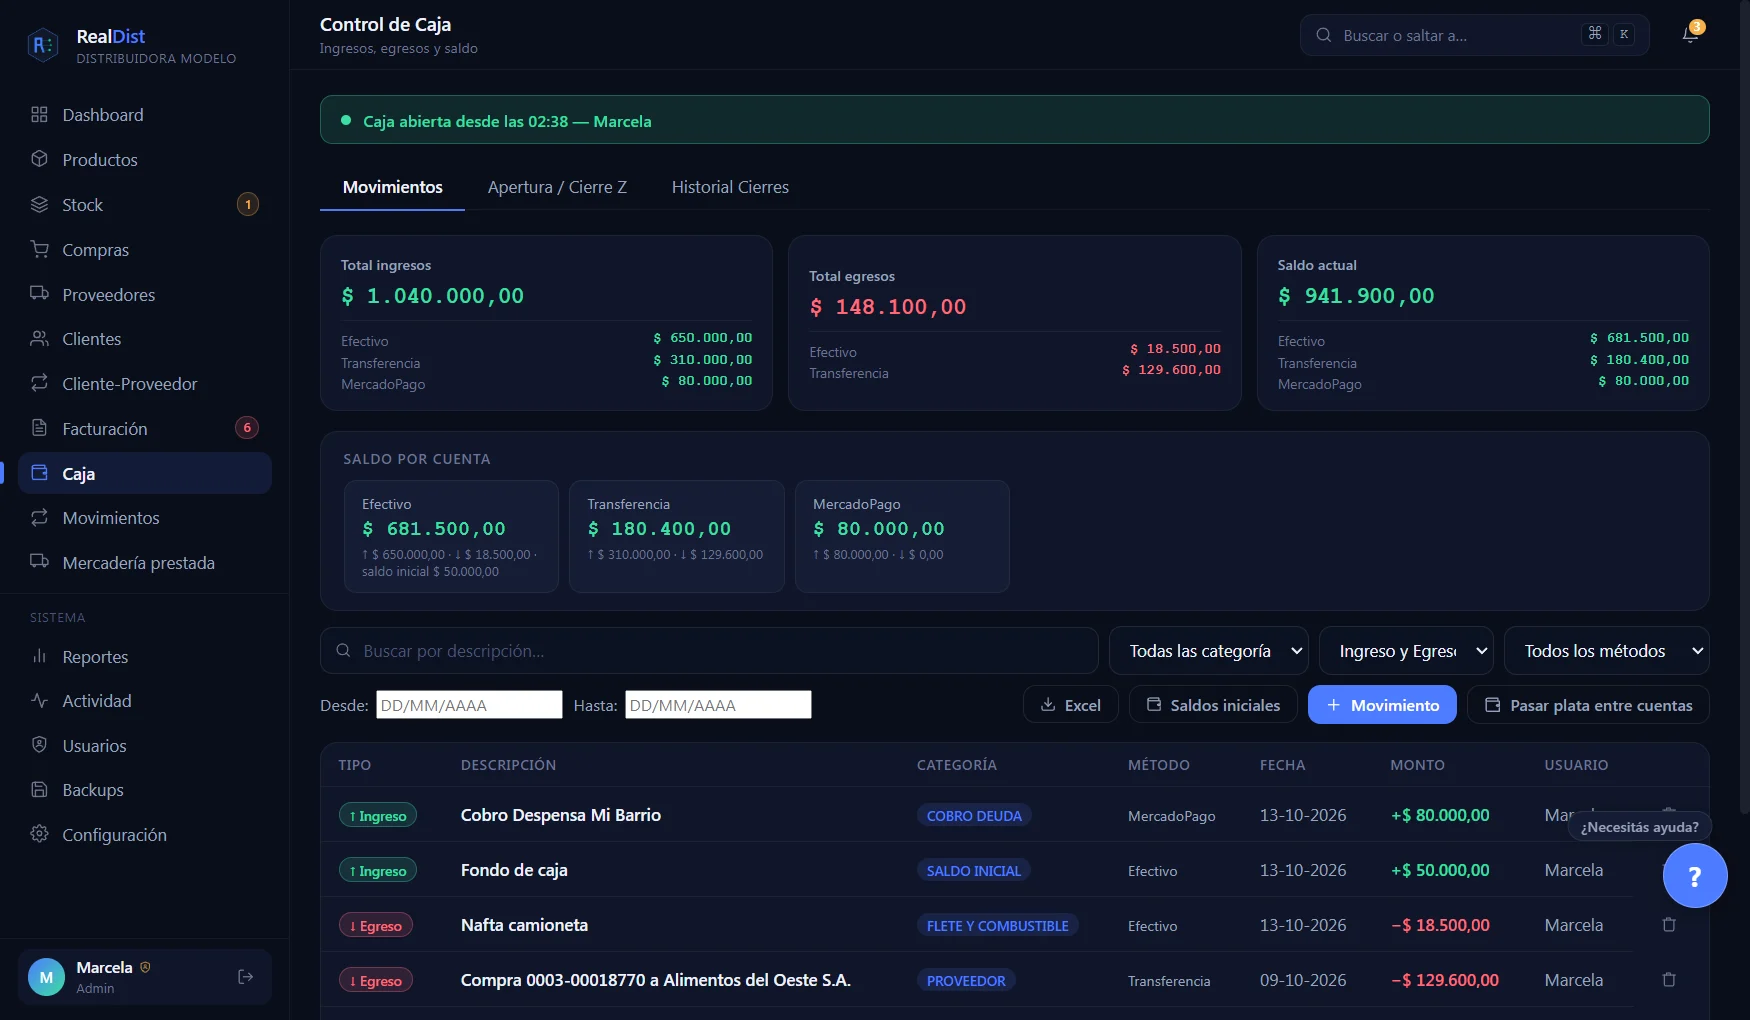This screenshot has width=1750, height=1020.
Task: Focus the Buscar por descripción field
Action: point(709,651)
